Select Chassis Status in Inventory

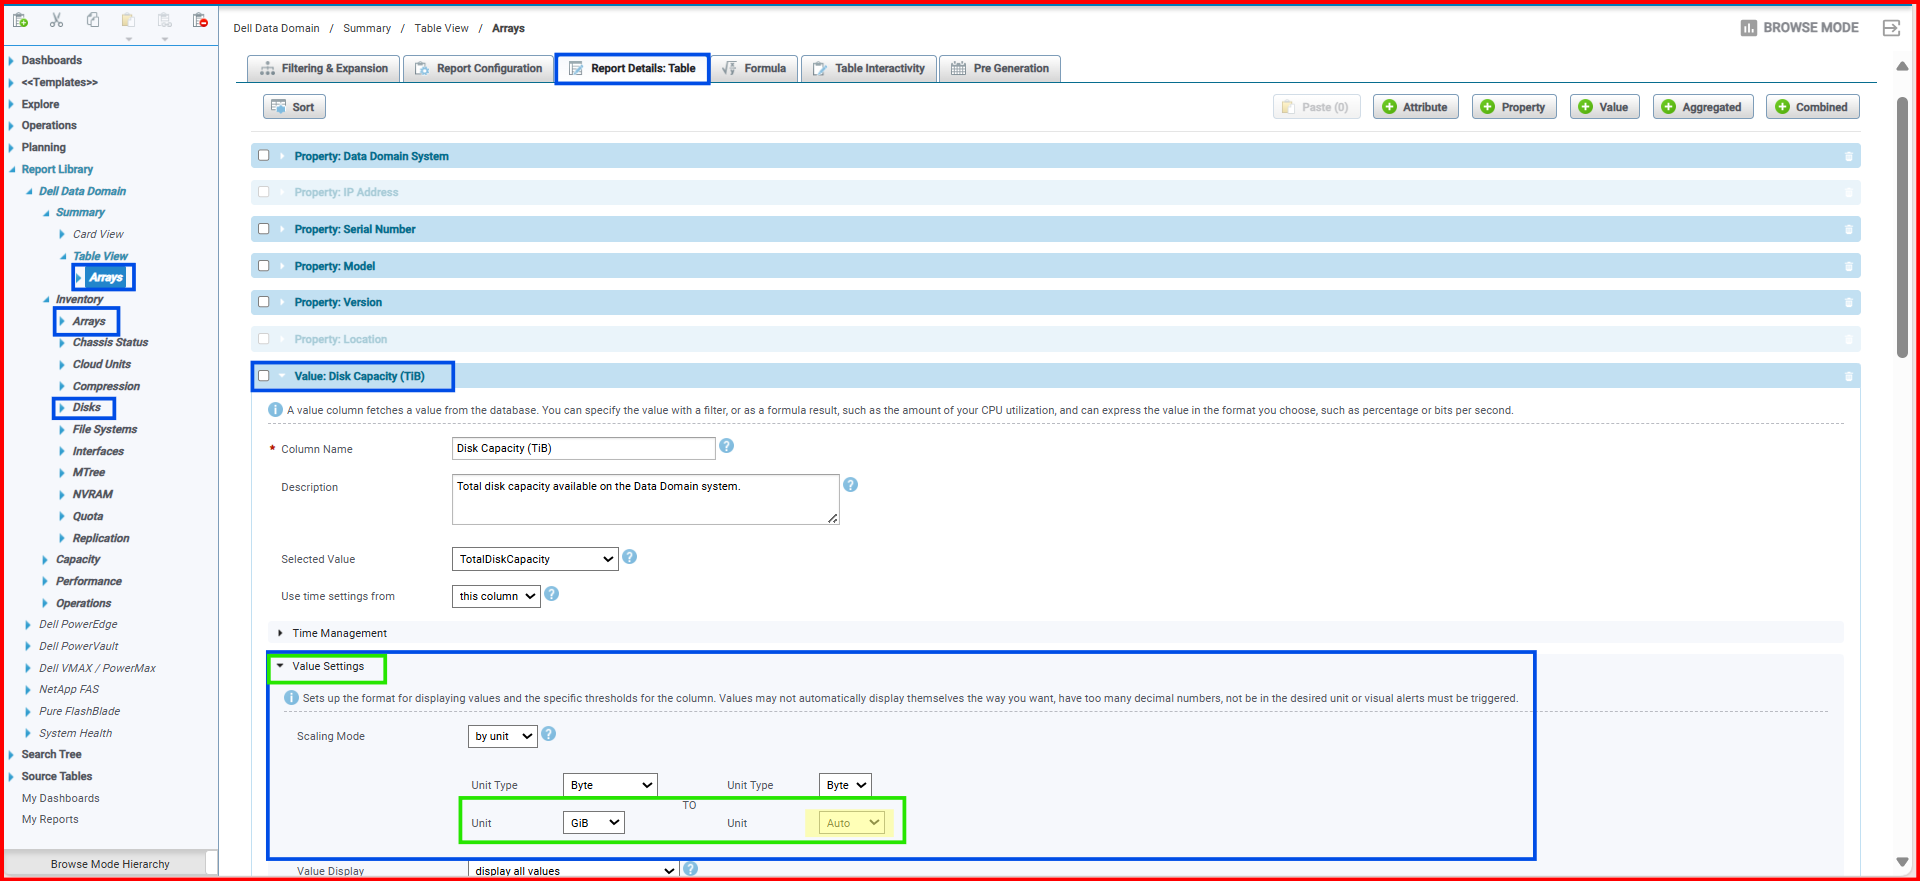click(x=110, y=342)
